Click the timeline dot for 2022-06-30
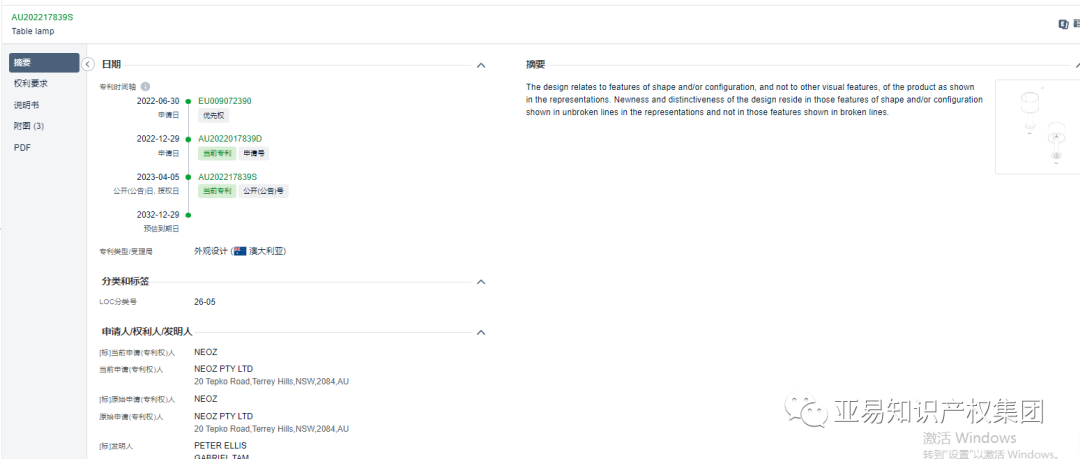 click(x=188, y=101)
